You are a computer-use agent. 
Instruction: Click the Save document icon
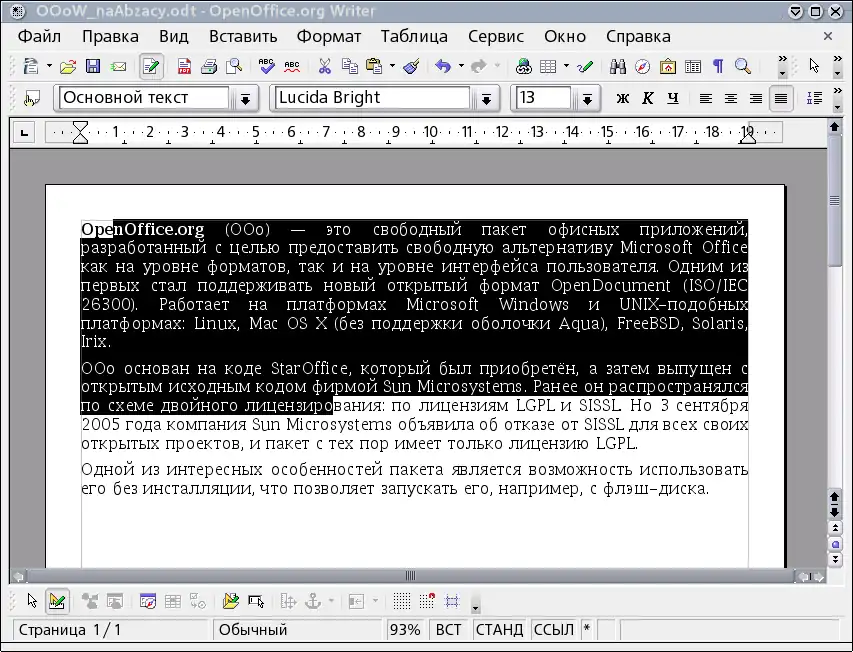(x=93, y=67)
